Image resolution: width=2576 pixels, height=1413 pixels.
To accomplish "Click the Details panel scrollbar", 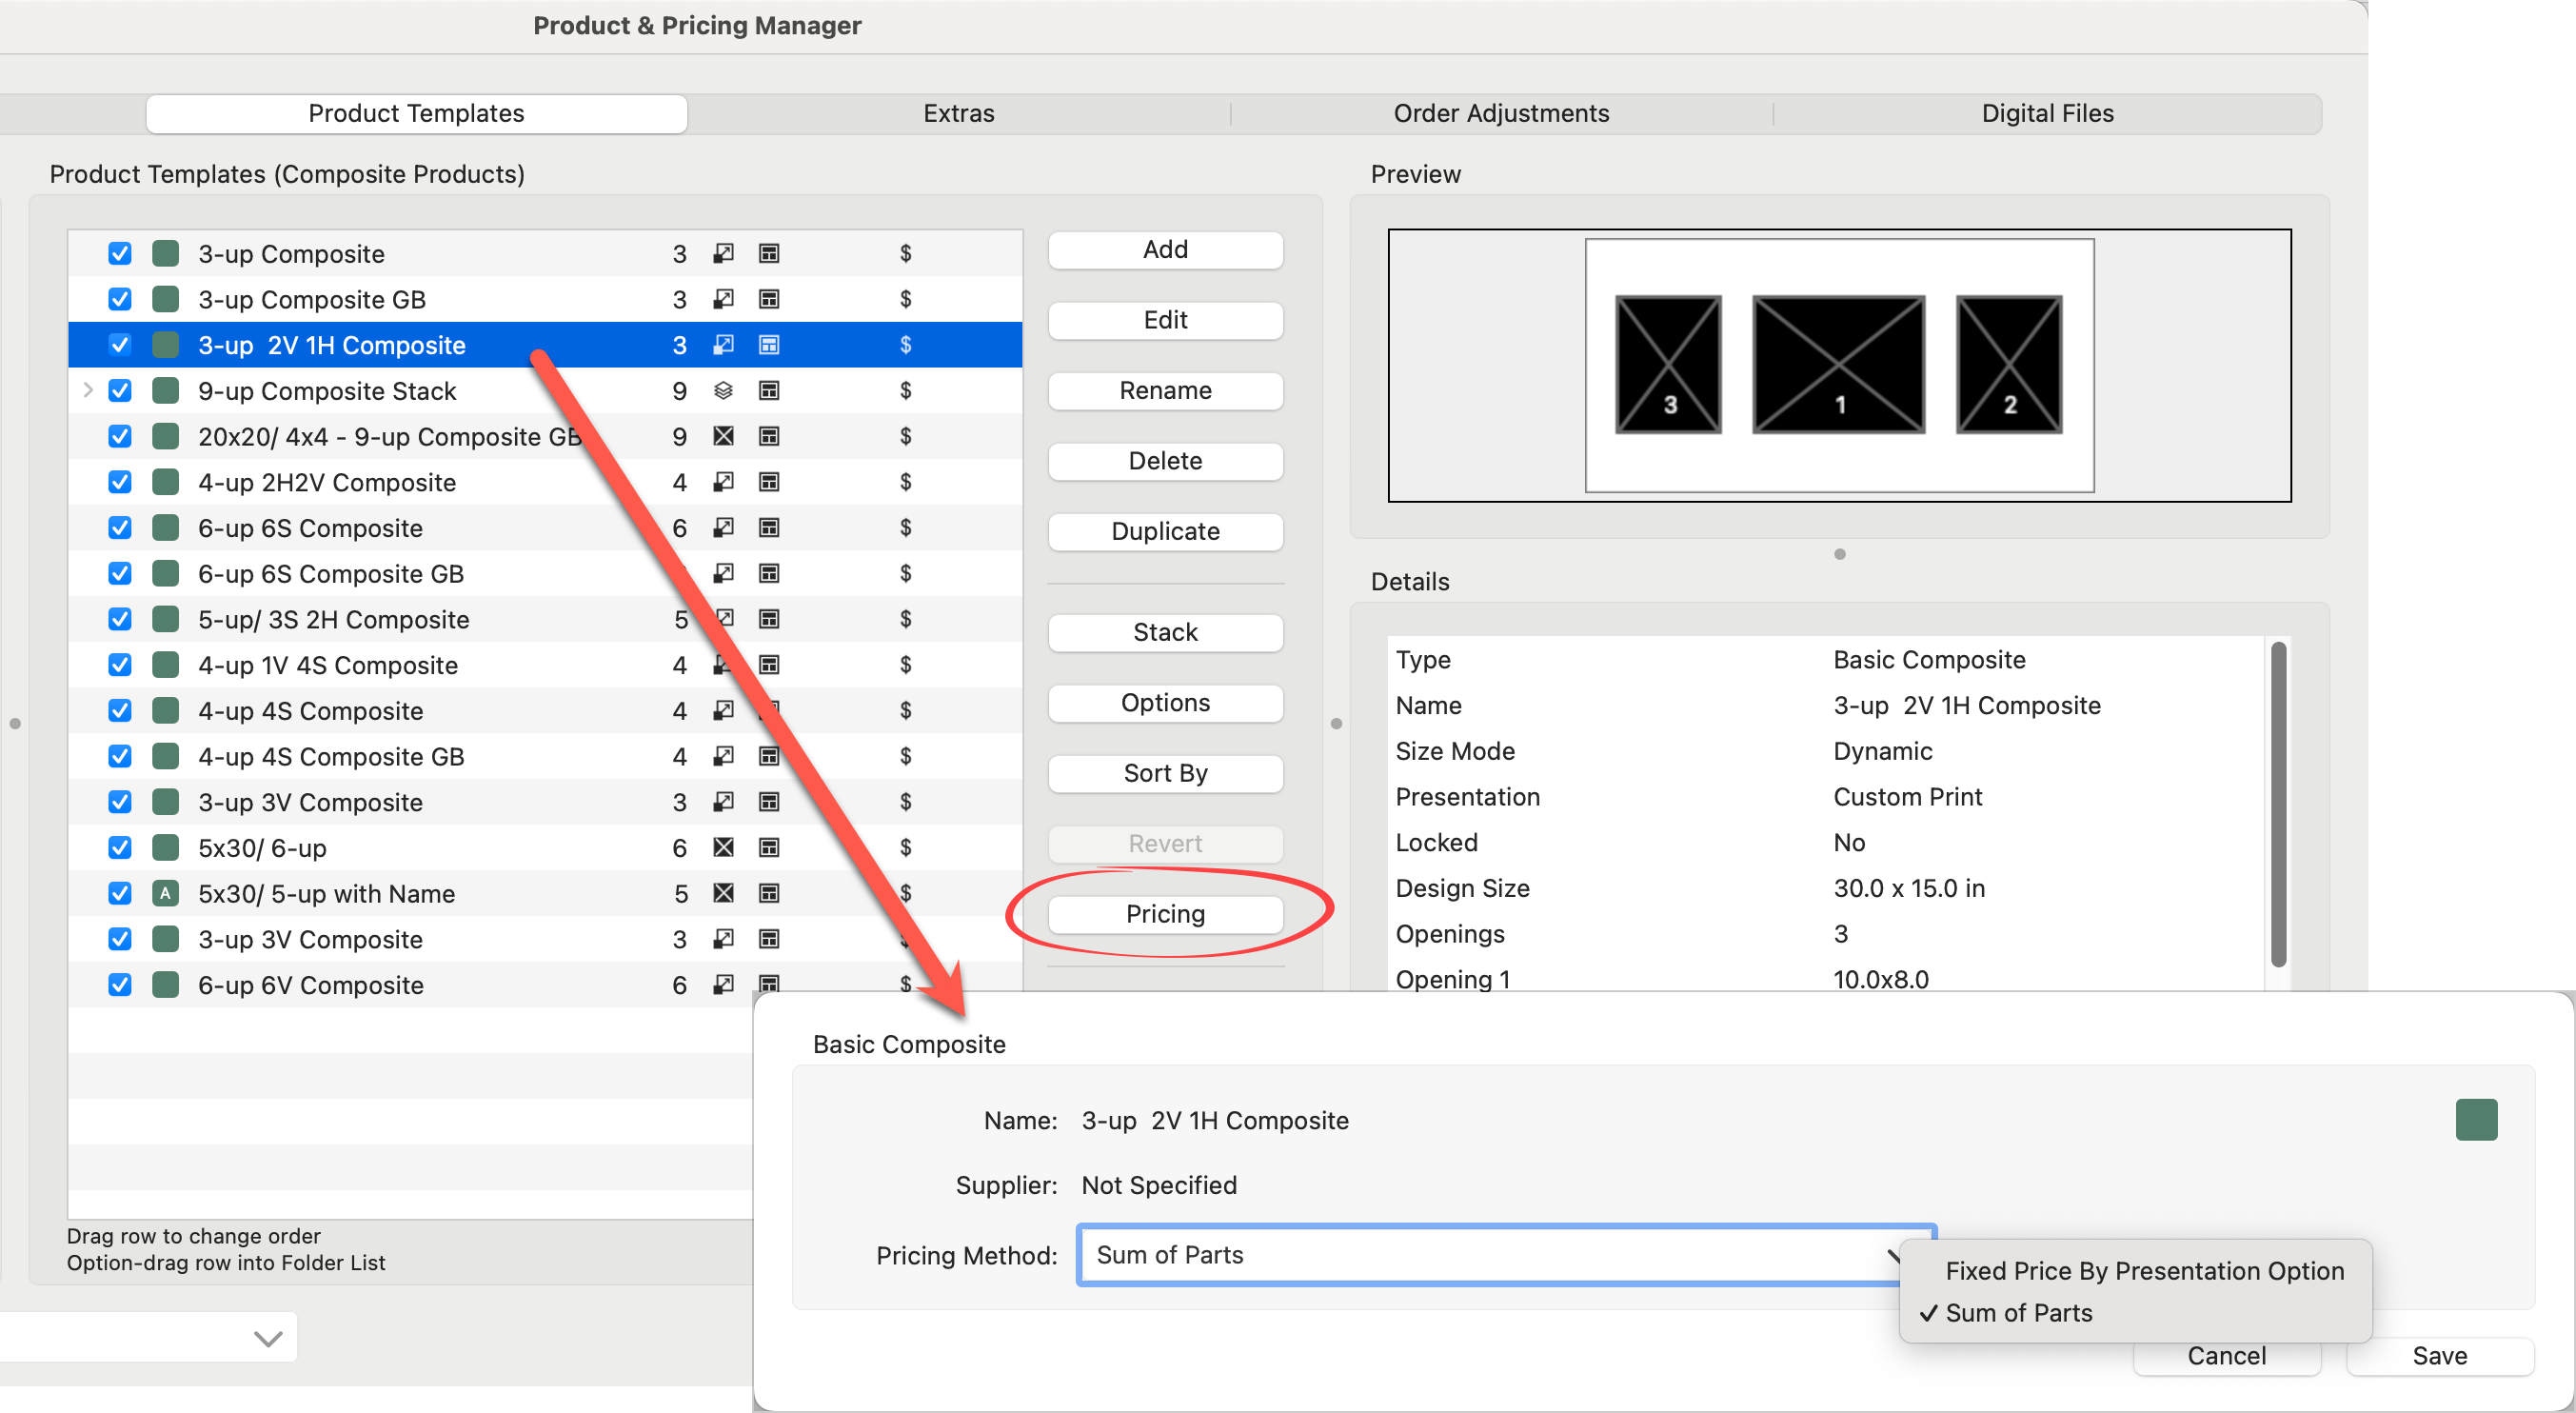I will click(x=2278, y=805).
